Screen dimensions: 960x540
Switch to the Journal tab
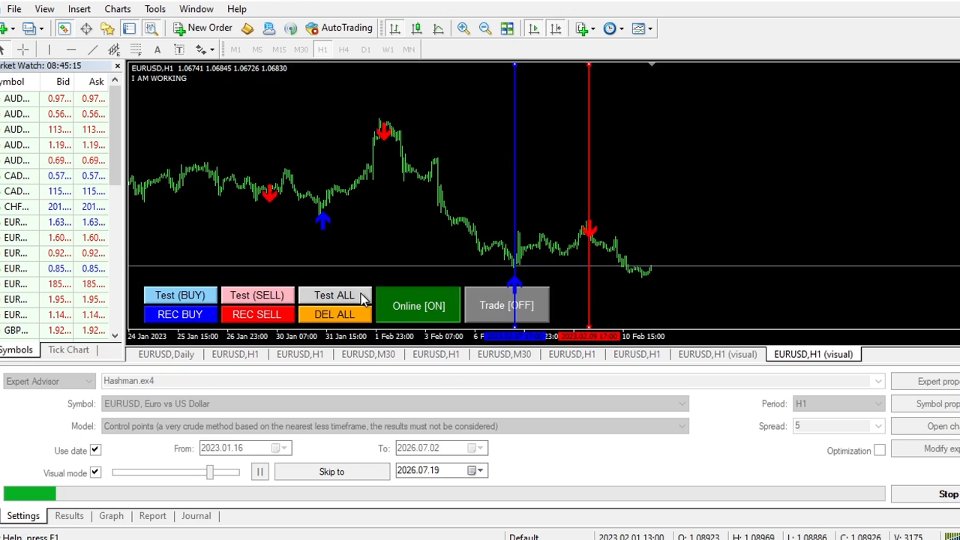point(196,516)
